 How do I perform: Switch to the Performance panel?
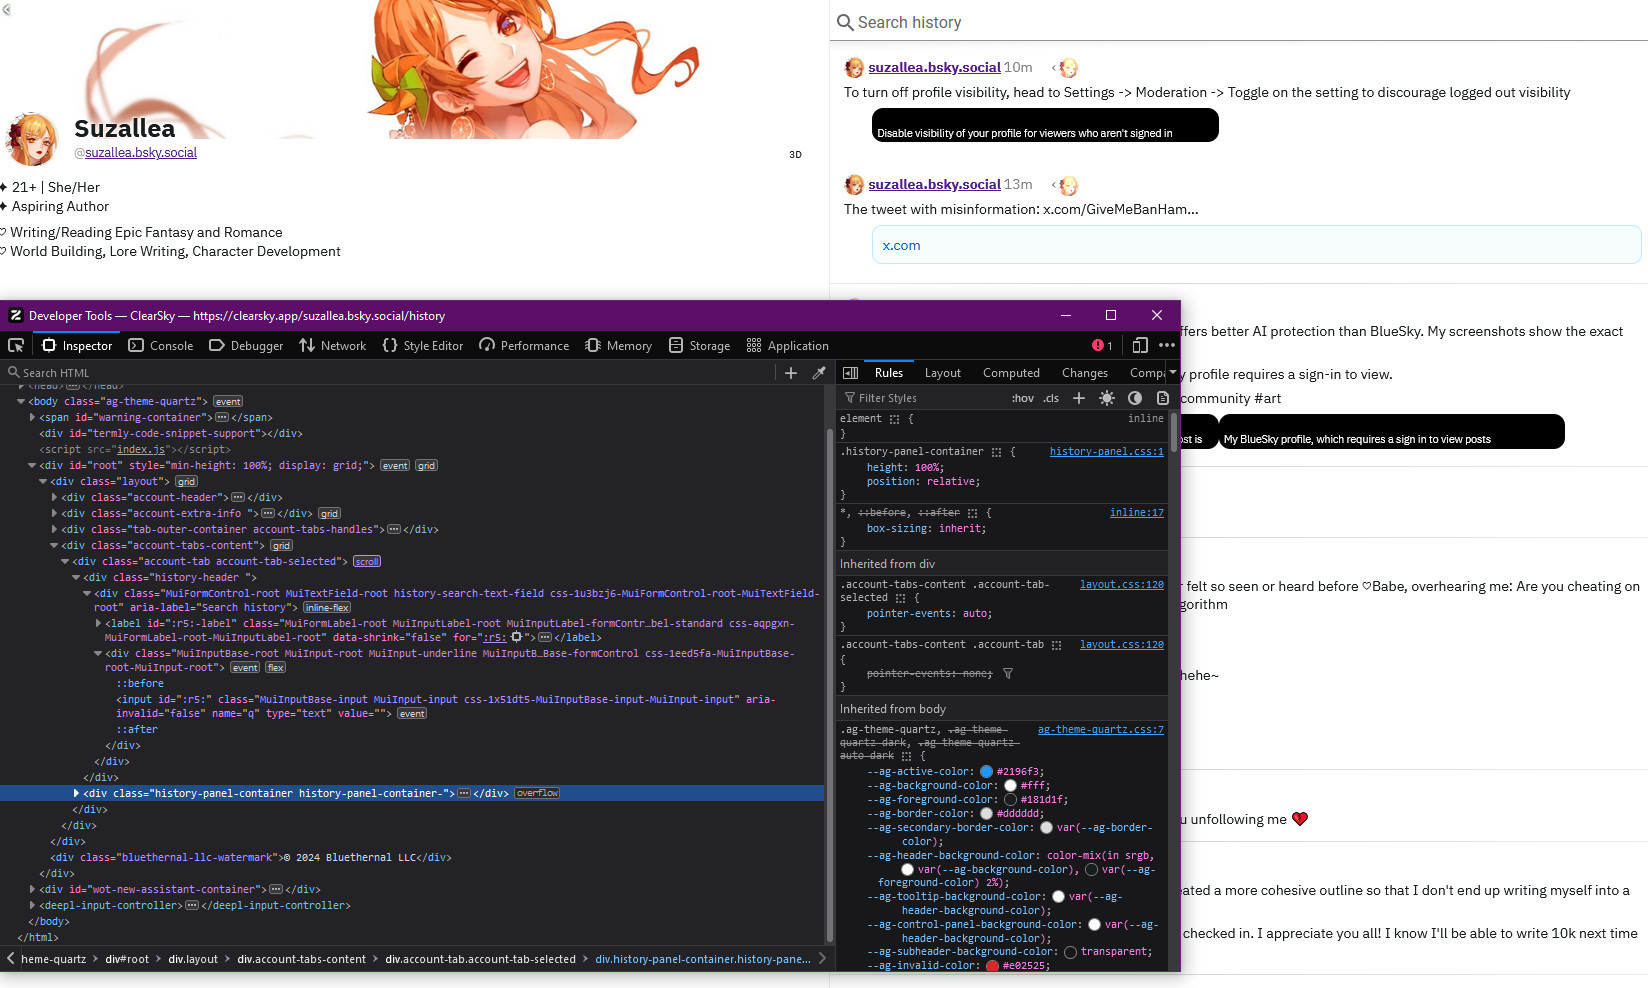click(x=524, y=345)
